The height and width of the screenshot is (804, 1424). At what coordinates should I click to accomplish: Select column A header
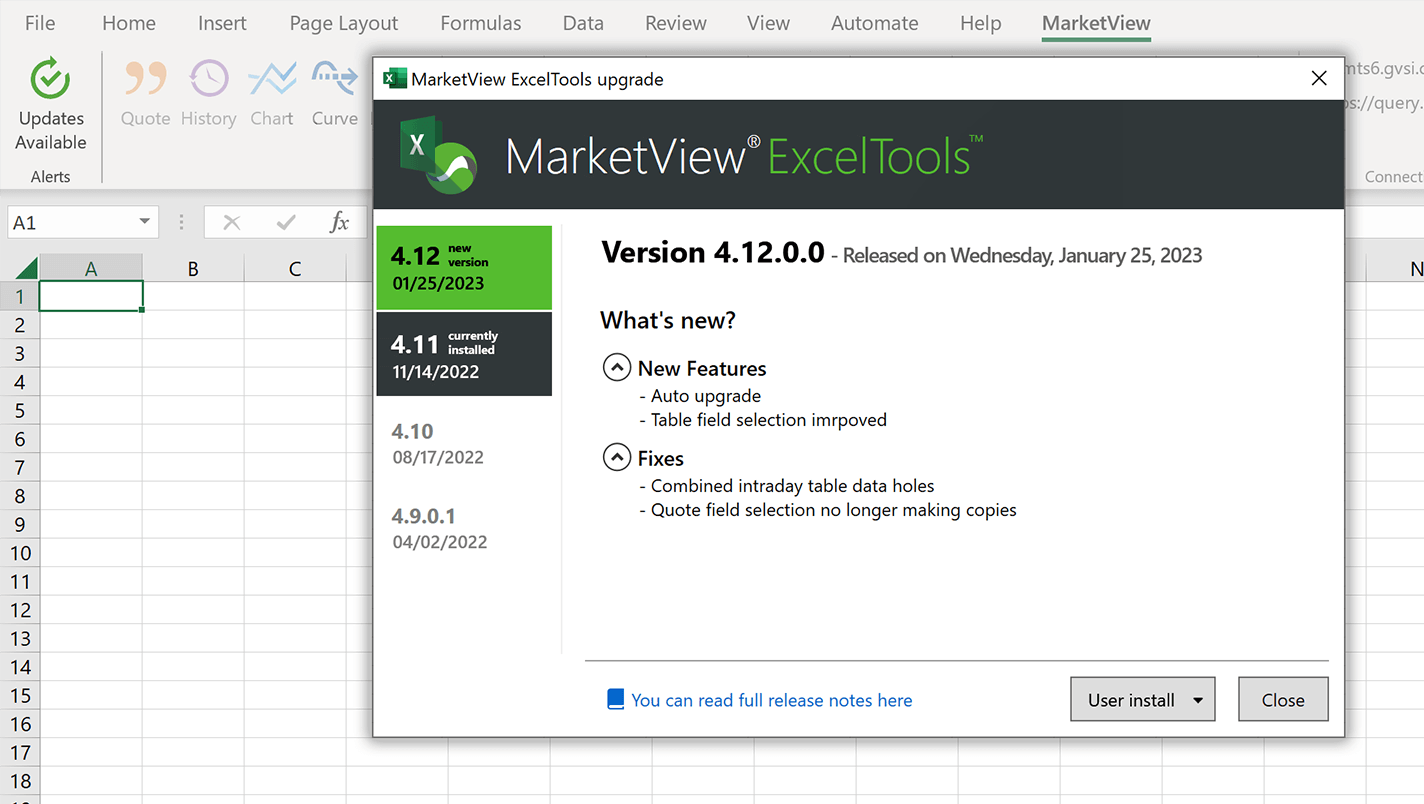point(91,268)
